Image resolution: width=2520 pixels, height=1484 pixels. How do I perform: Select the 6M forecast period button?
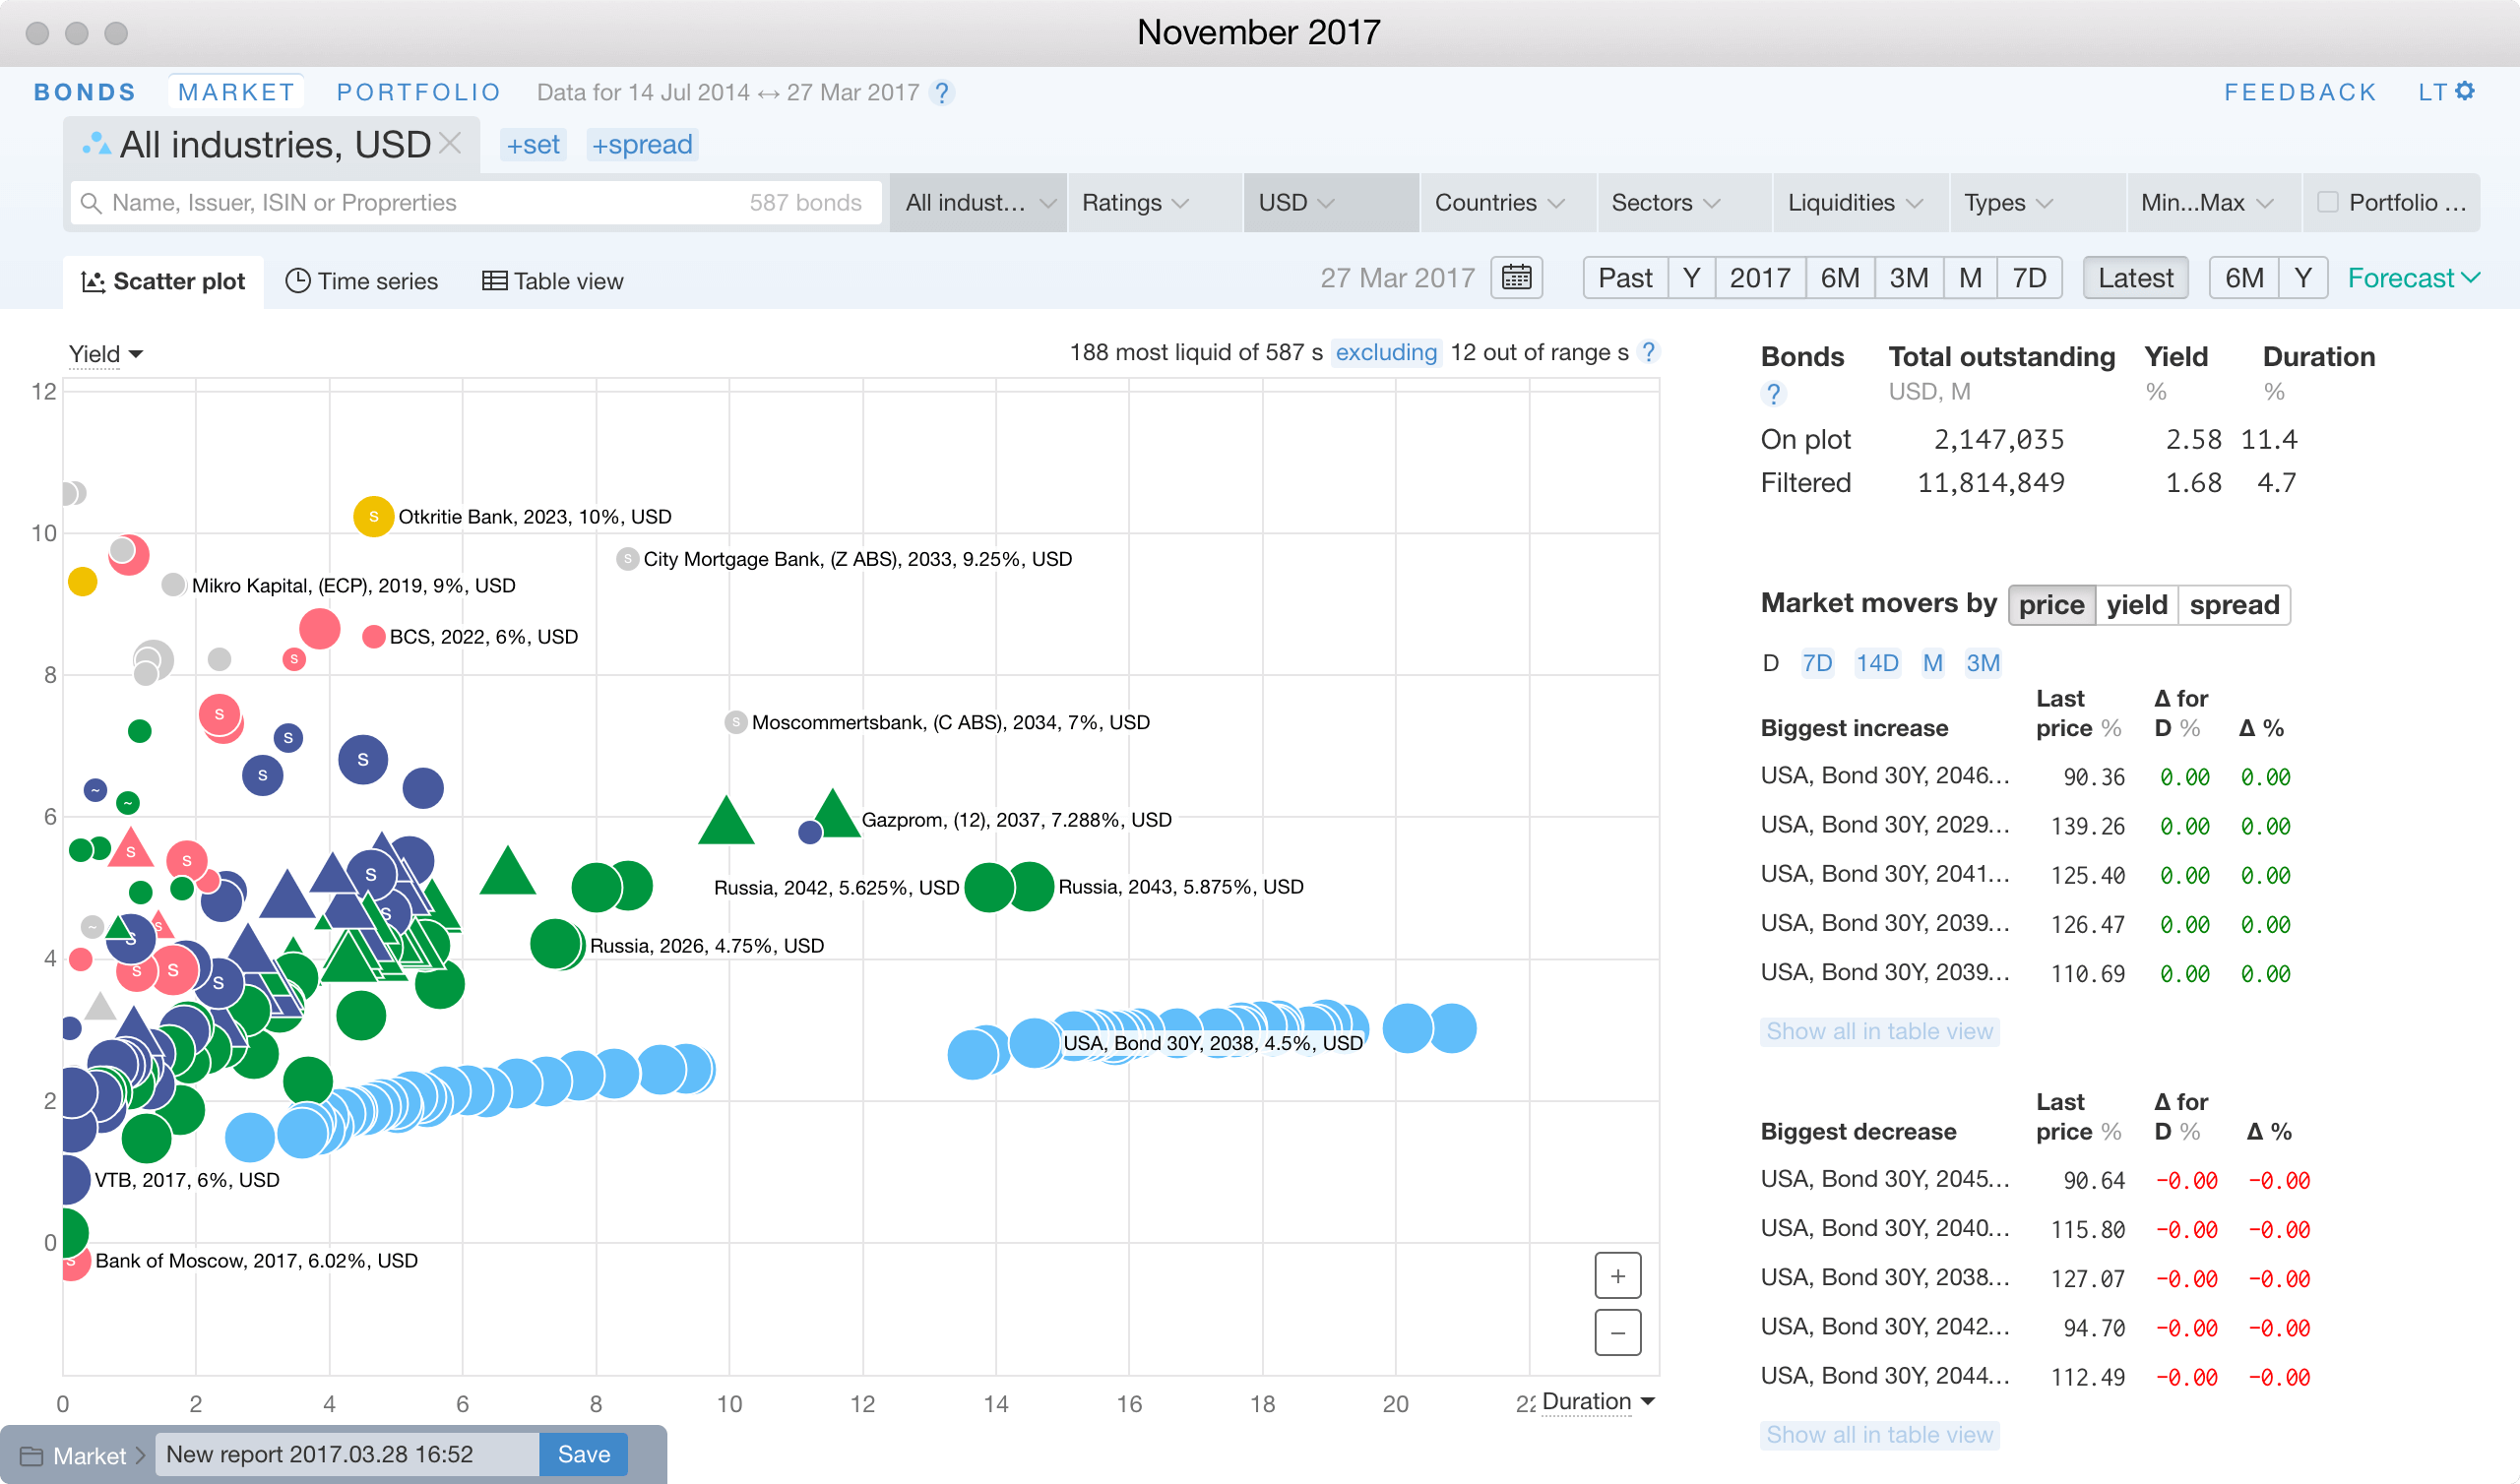tap(2244, 278)
